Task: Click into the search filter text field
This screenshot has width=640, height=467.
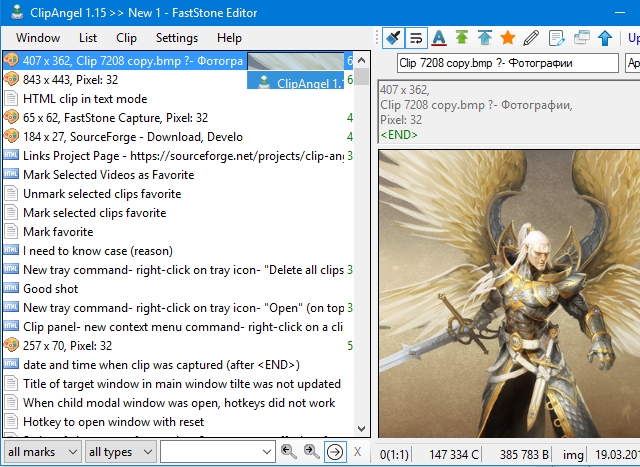Action: click(x=210, y=452)
